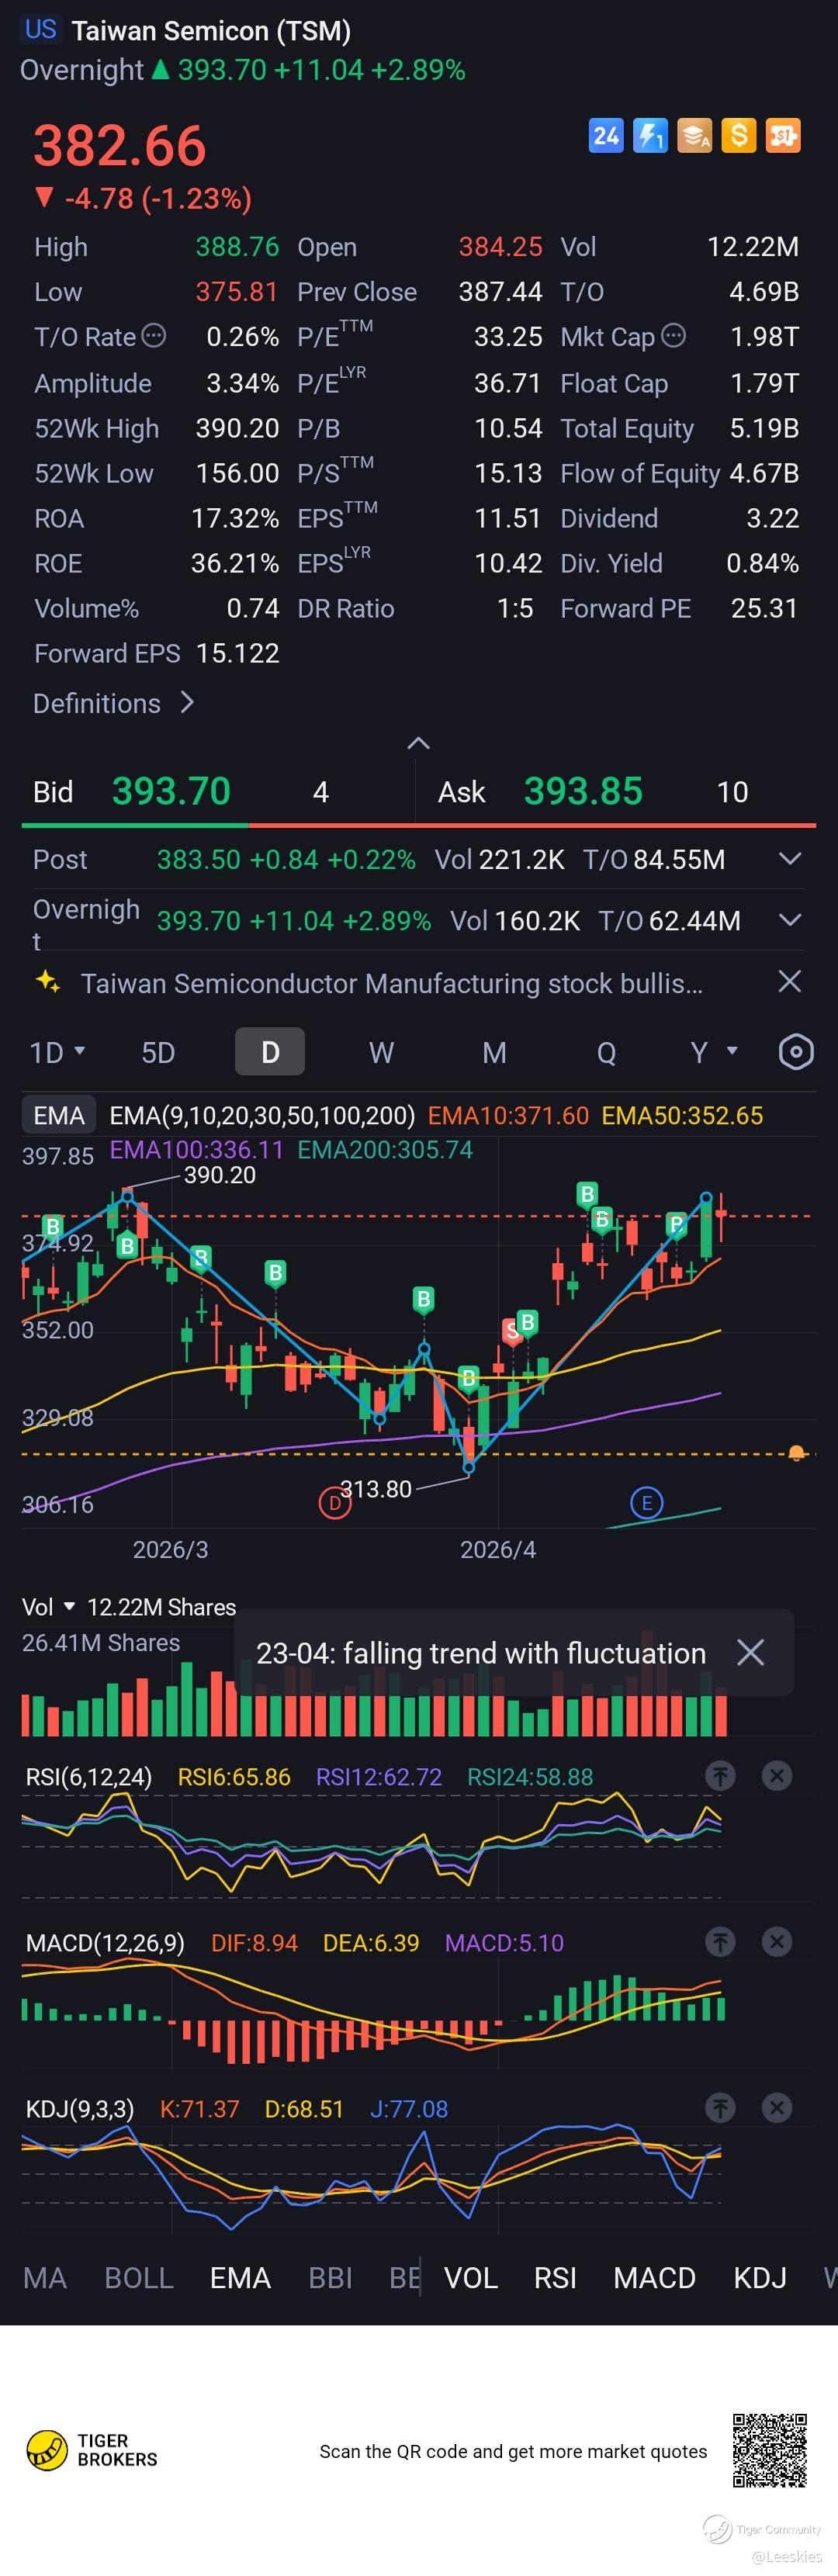This screenshot has width=838, height=2576.
Task: Open RSI(6,12,24) parameter label
Action: [89, 1776]
